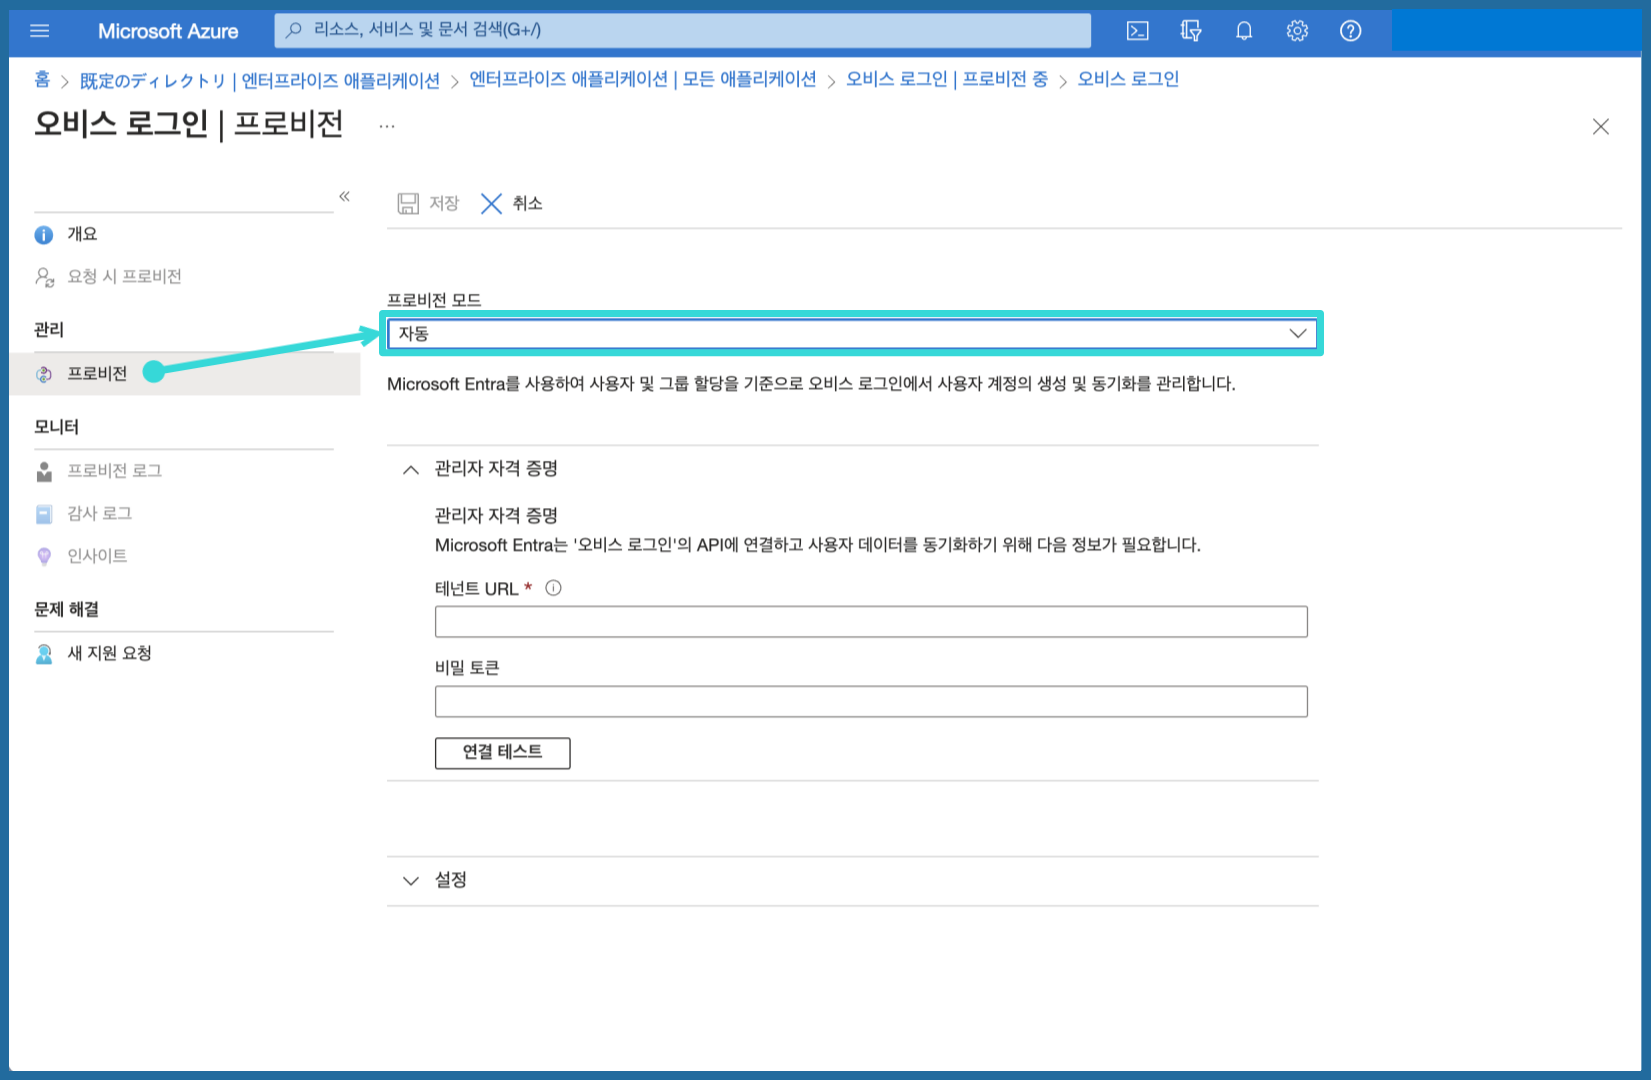
Task: Click the 연결 테스트 button
Action: [502, 752]
